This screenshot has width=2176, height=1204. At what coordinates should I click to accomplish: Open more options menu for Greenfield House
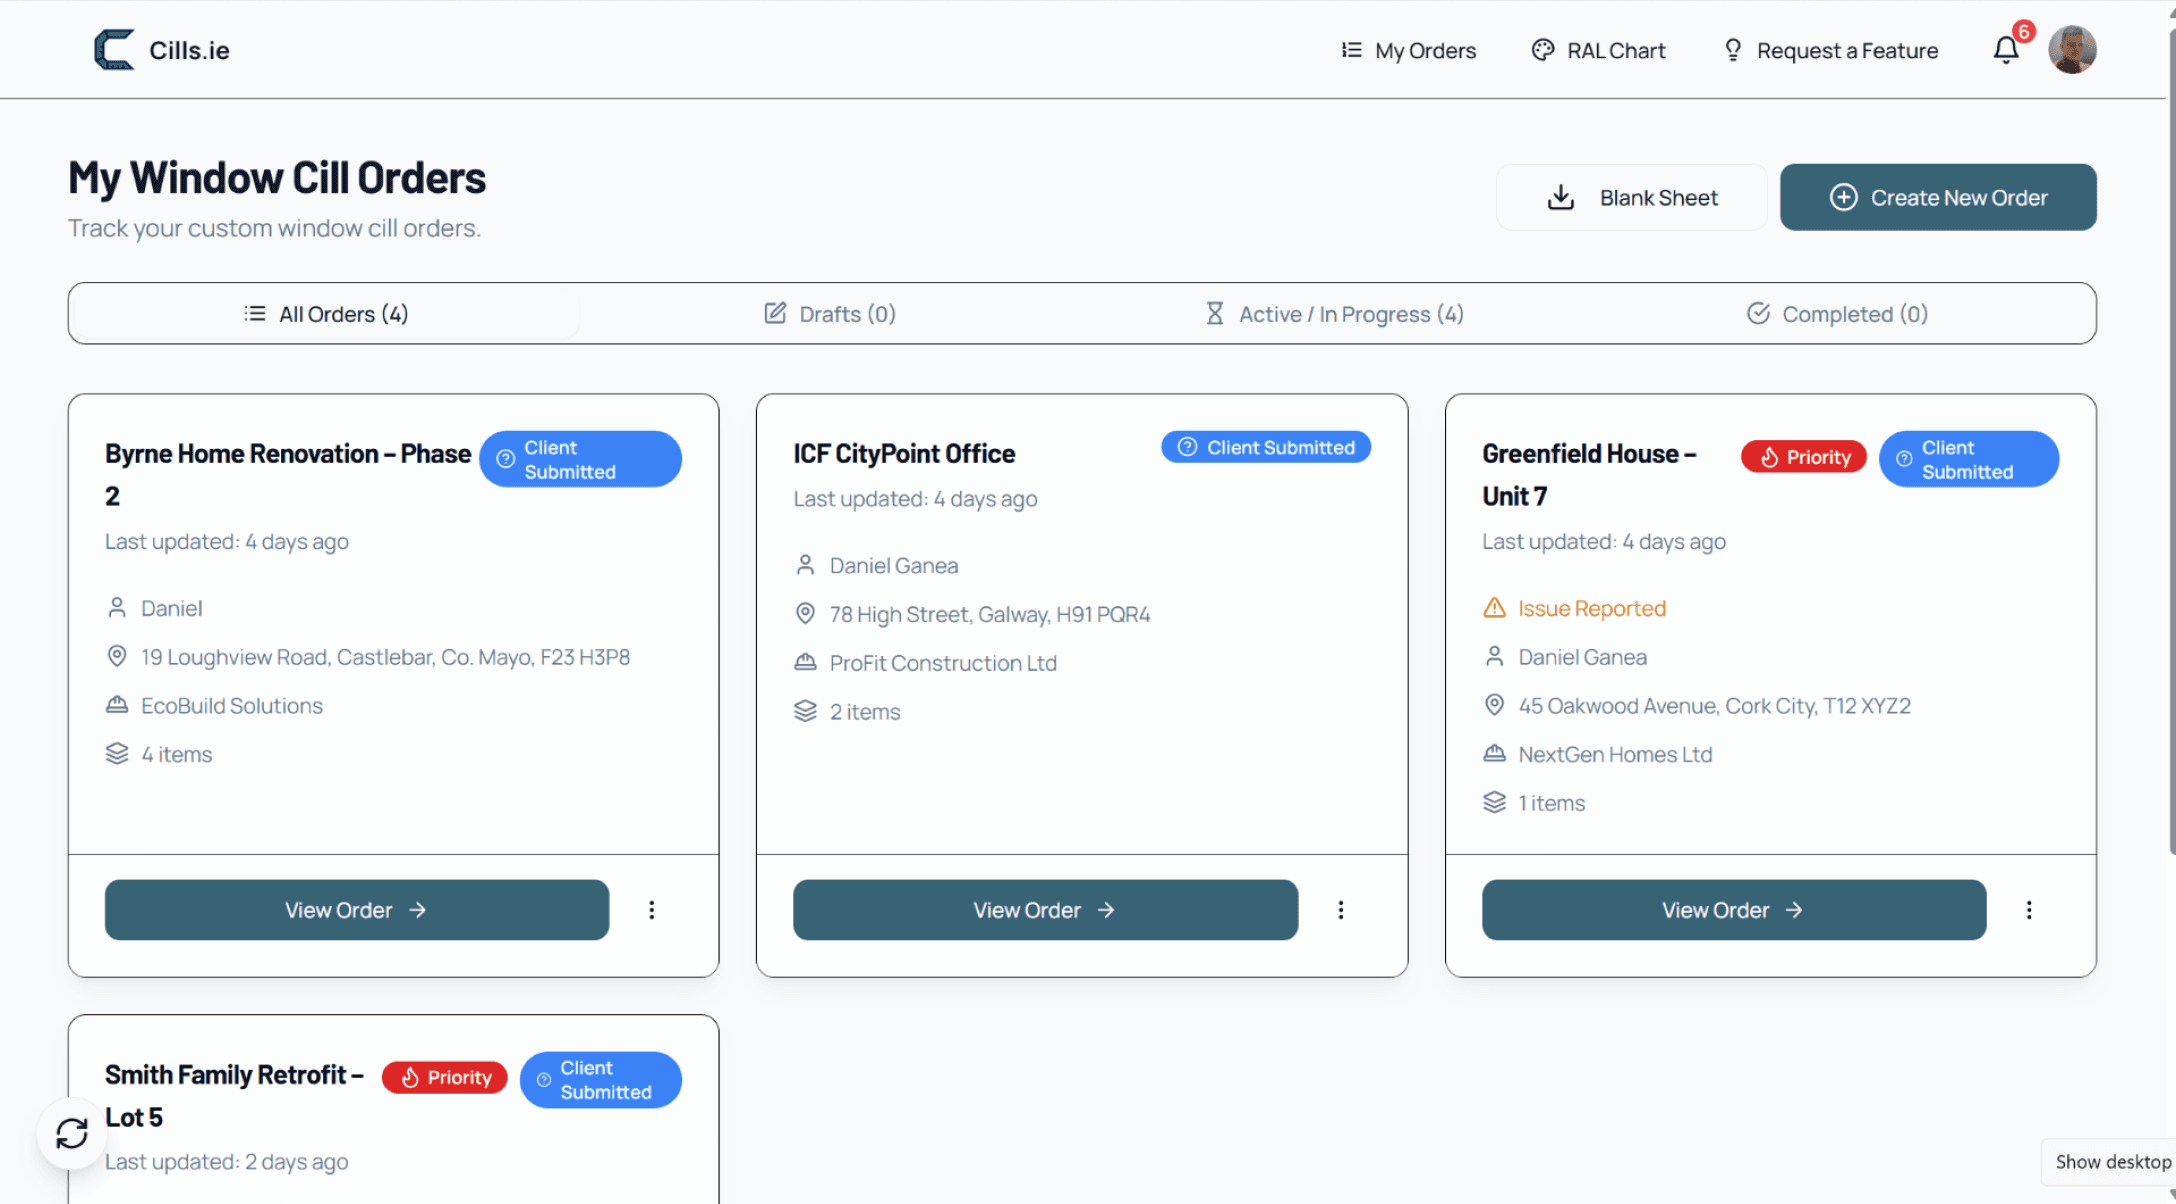click(x=2029, y=910)
